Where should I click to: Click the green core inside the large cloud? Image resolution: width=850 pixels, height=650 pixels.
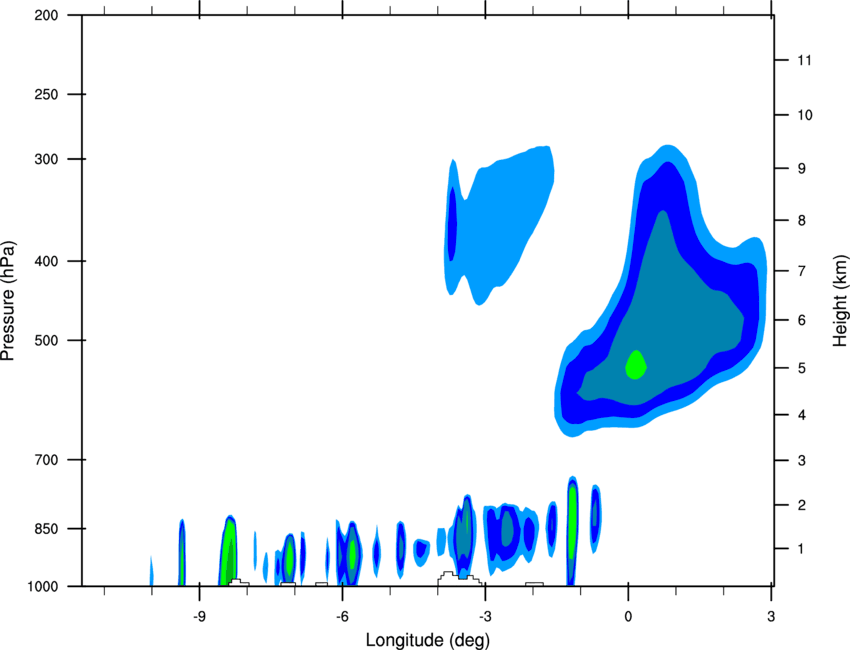635,365
